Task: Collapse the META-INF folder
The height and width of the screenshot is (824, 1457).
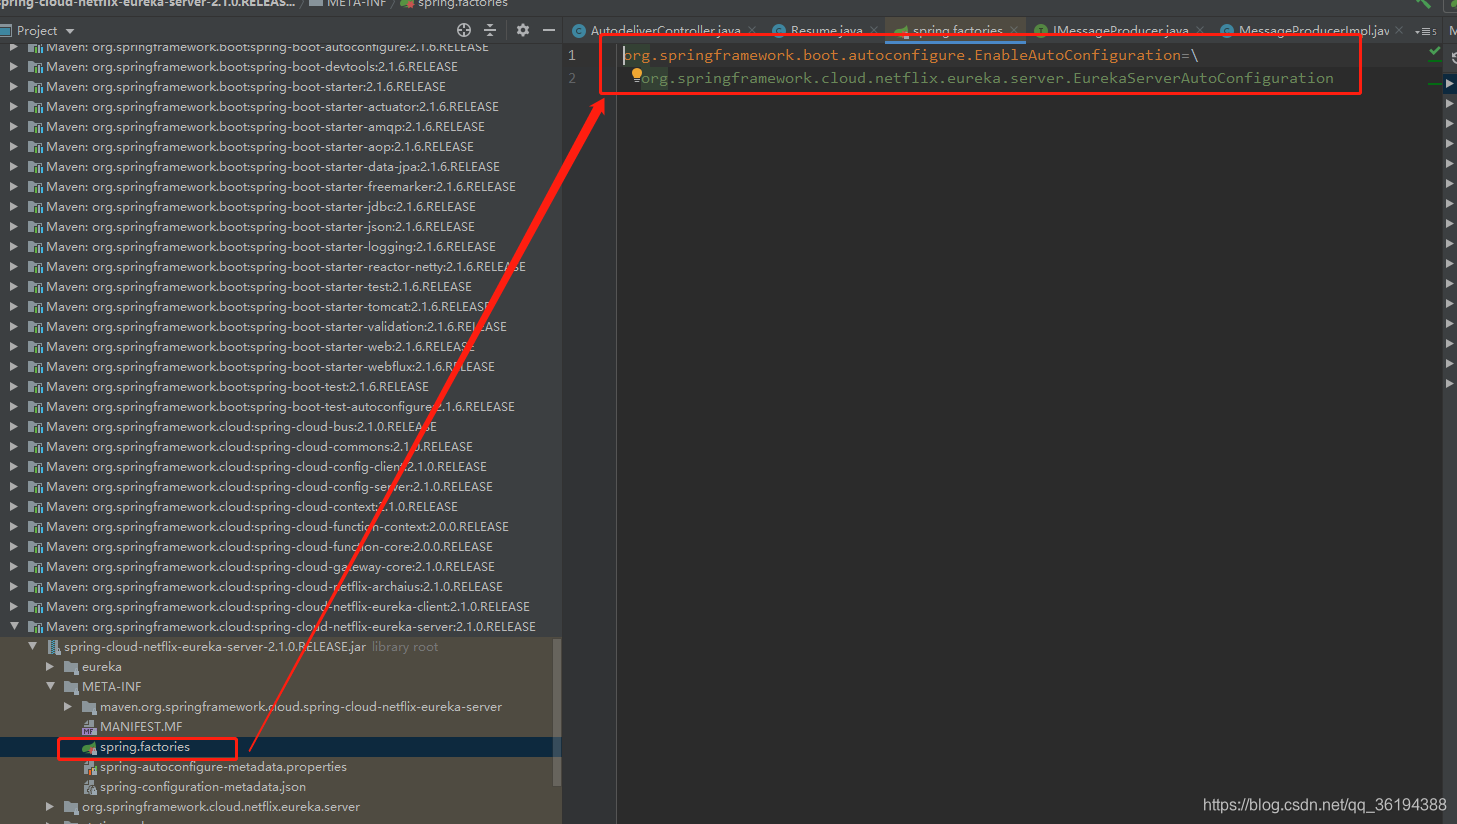Action: (x=50, y=687)
